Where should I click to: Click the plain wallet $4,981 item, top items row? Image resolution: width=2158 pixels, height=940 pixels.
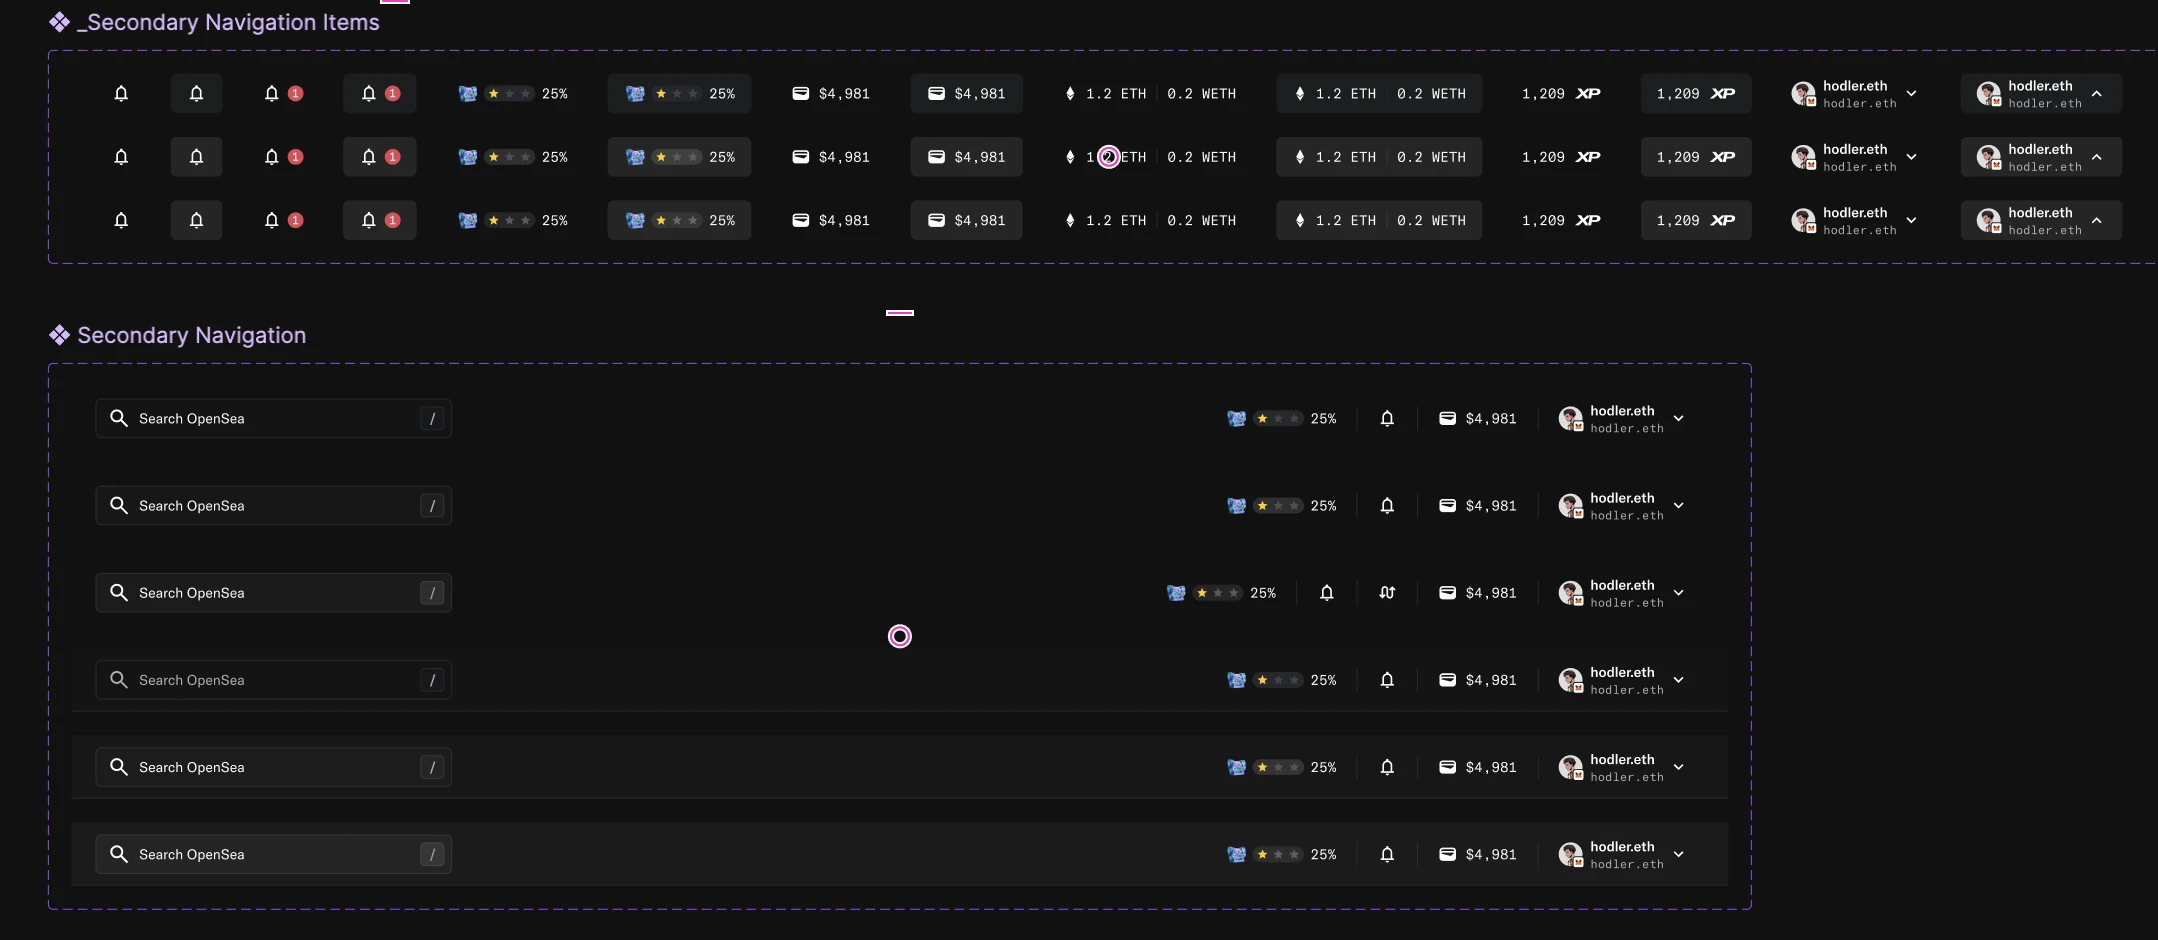831,93
